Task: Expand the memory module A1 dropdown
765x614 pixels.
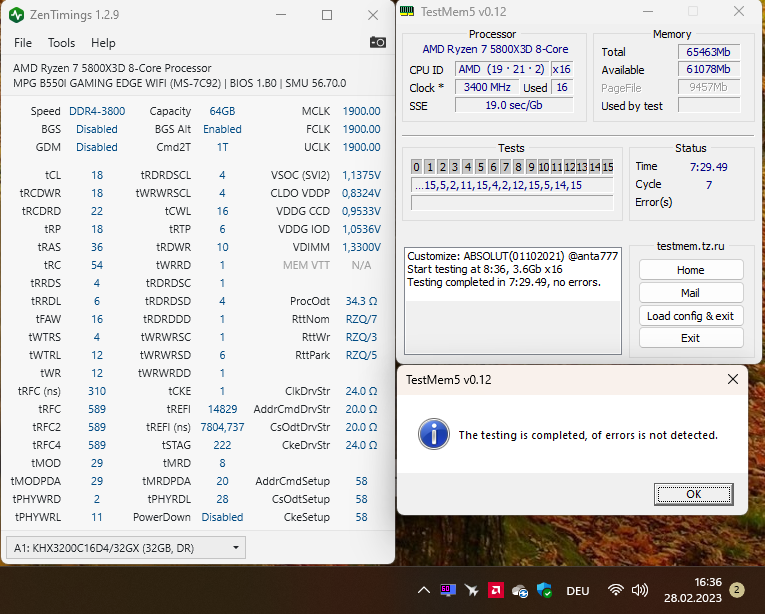Action: coord(126,548)
